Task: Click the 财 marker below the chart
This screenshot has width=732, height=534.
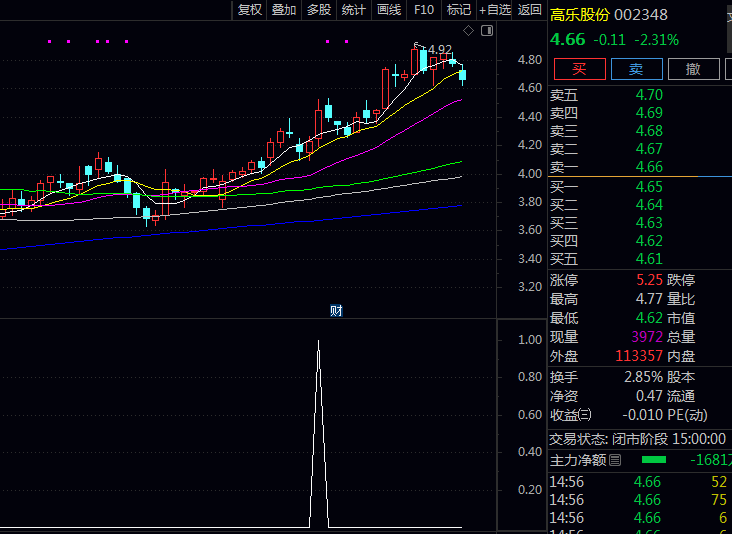Action: click(337, 310)
